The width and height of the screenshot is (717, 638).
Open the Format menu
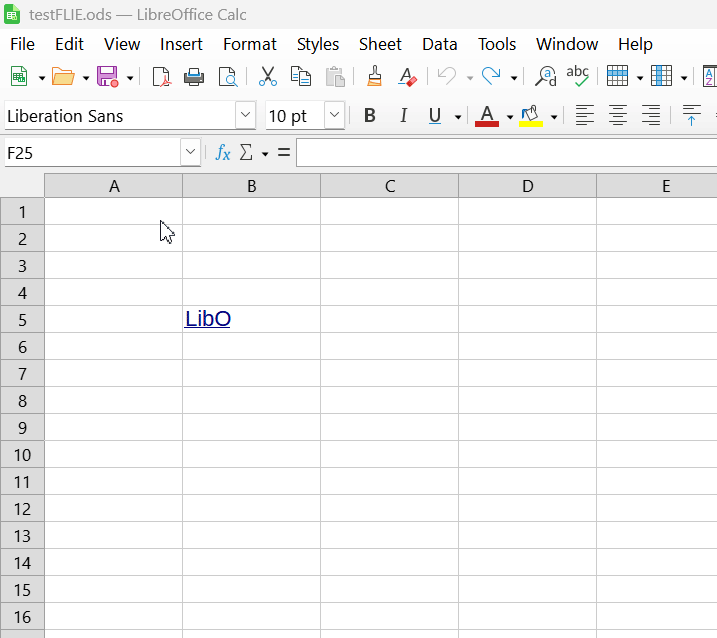(249, 44)
